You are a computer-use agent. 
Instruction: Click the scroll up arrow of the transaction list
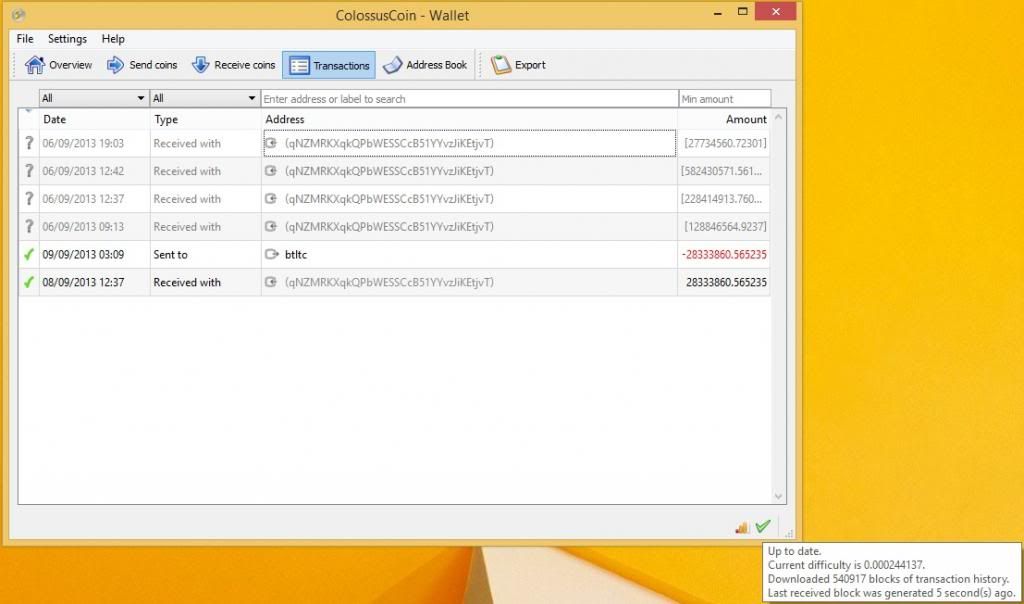(778, 118)
